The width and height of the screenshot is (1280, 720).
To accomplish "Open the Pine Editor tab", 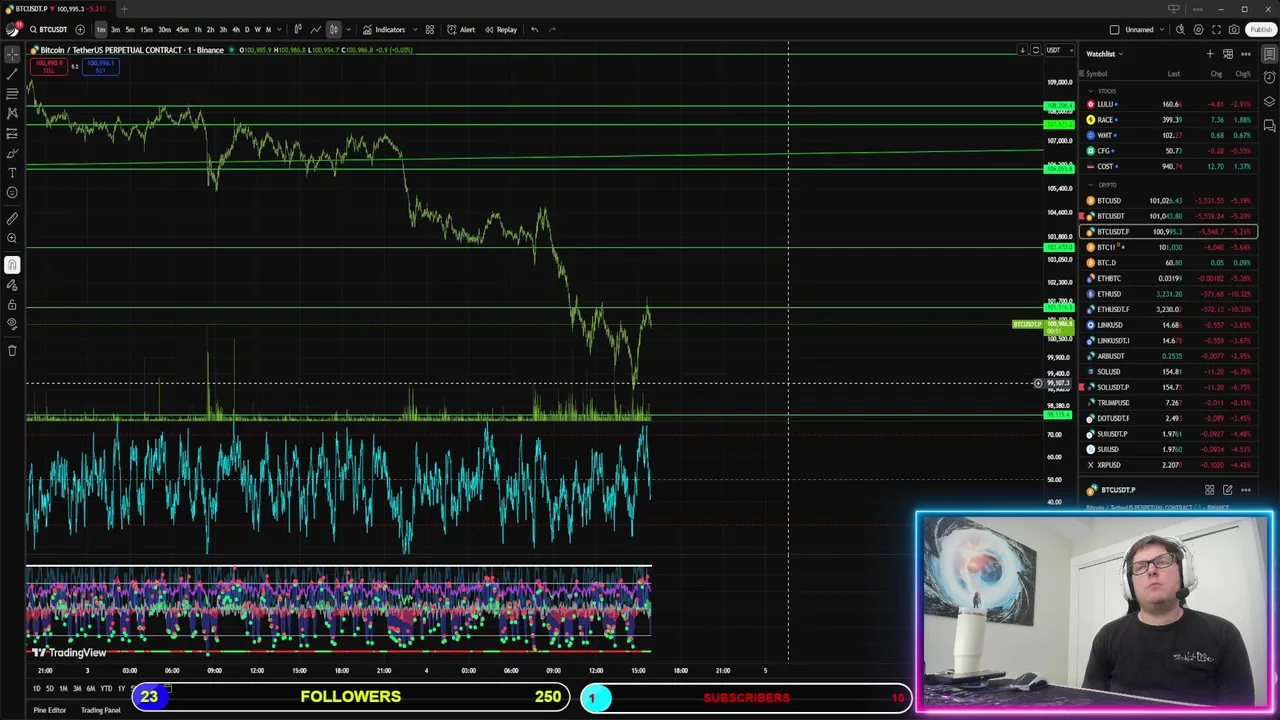I will 49,710.
